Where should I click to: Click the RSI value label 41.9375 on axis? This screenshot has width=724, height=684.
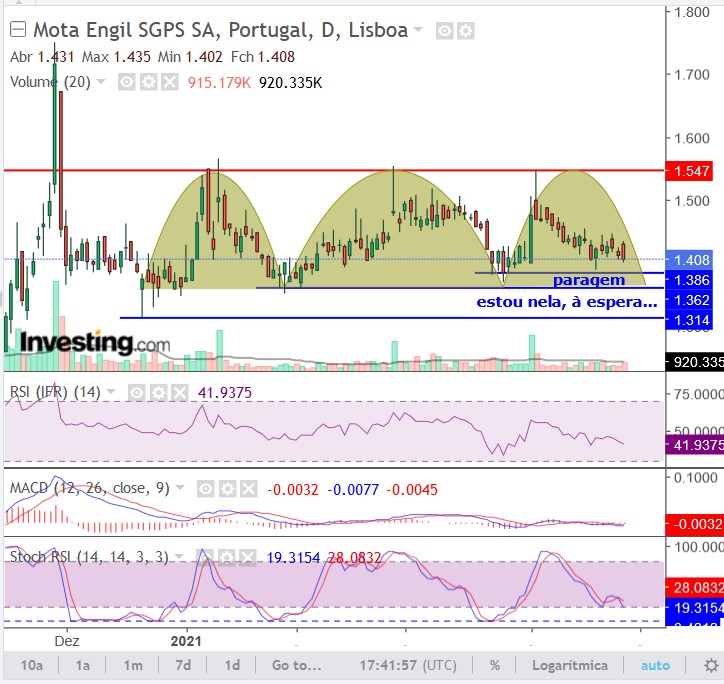click(694, 445)
